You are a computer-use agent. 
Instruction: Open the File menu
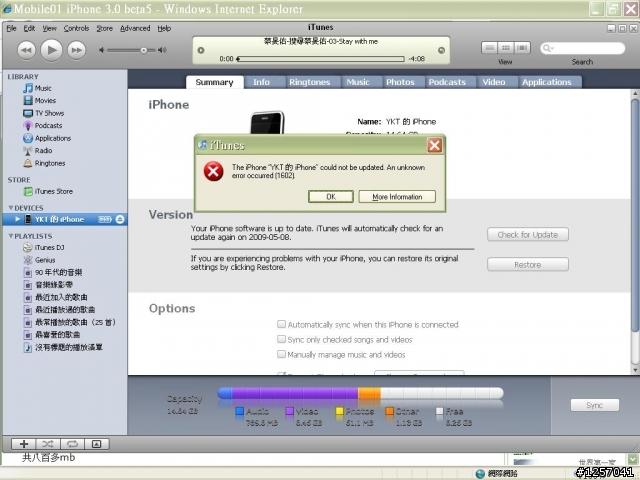(11, 28)
